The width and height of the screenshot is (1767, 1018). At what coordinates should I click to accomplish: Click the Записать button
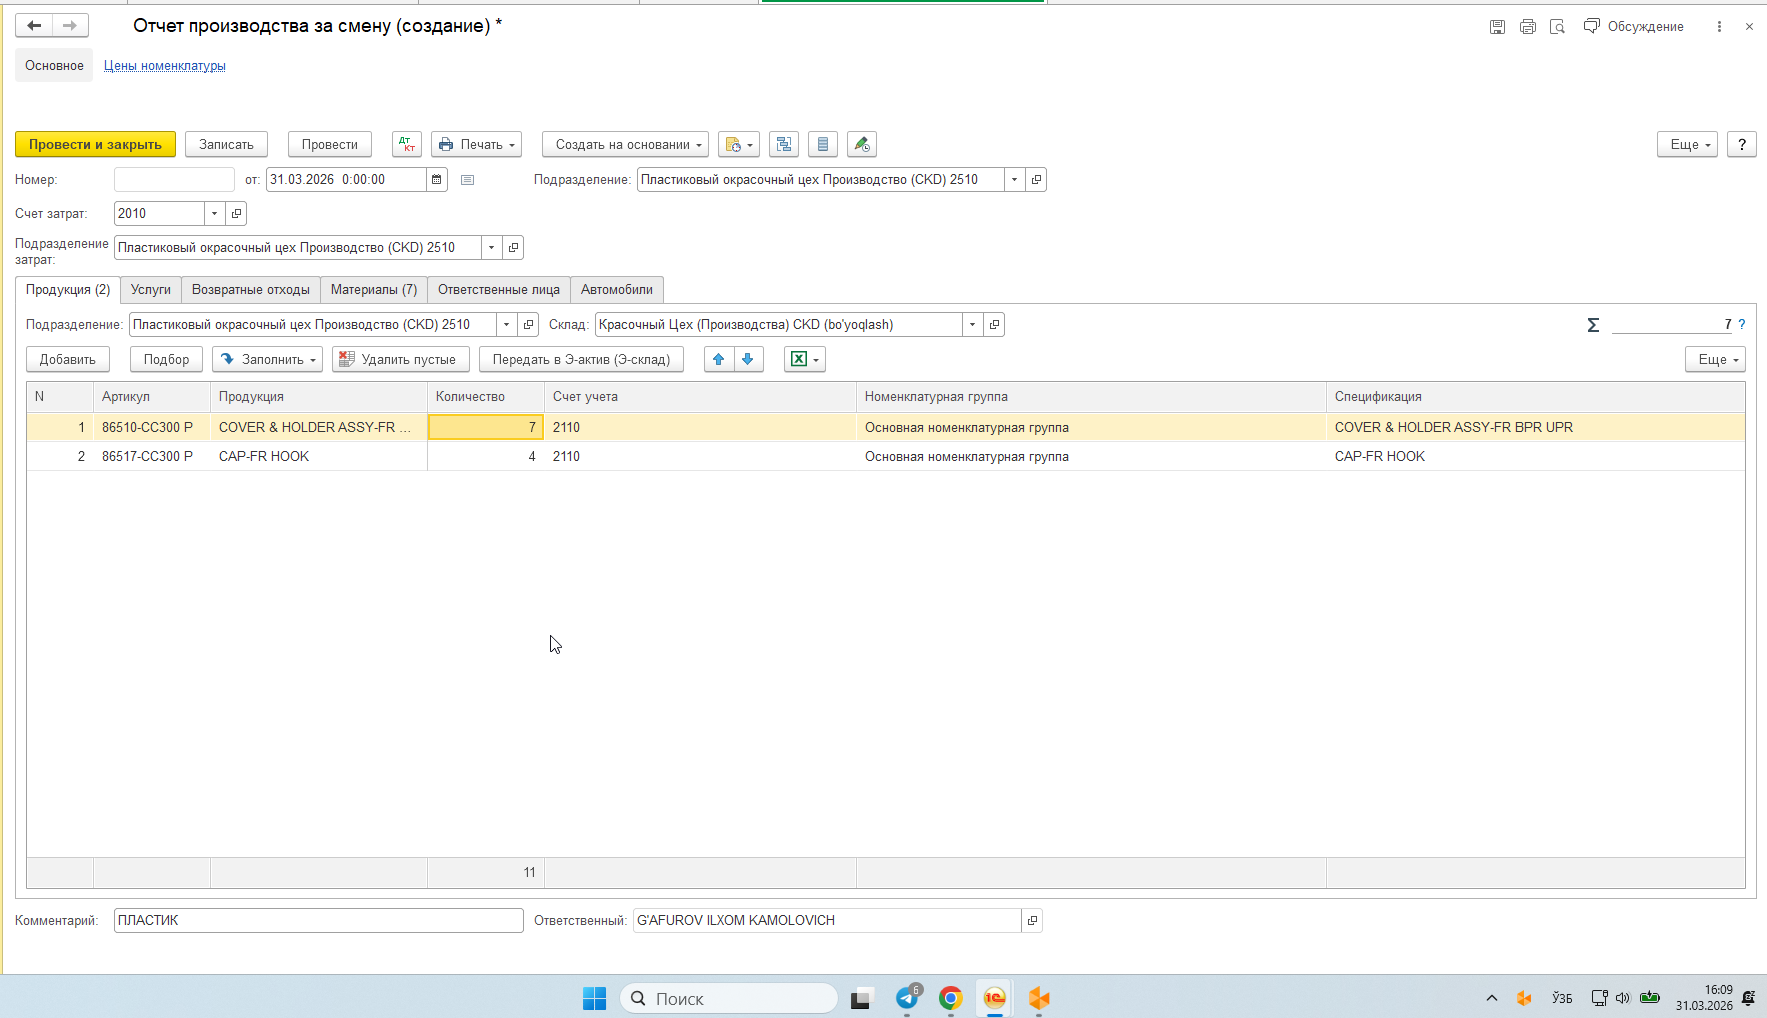pyautogui.click(x=227, y=144)
